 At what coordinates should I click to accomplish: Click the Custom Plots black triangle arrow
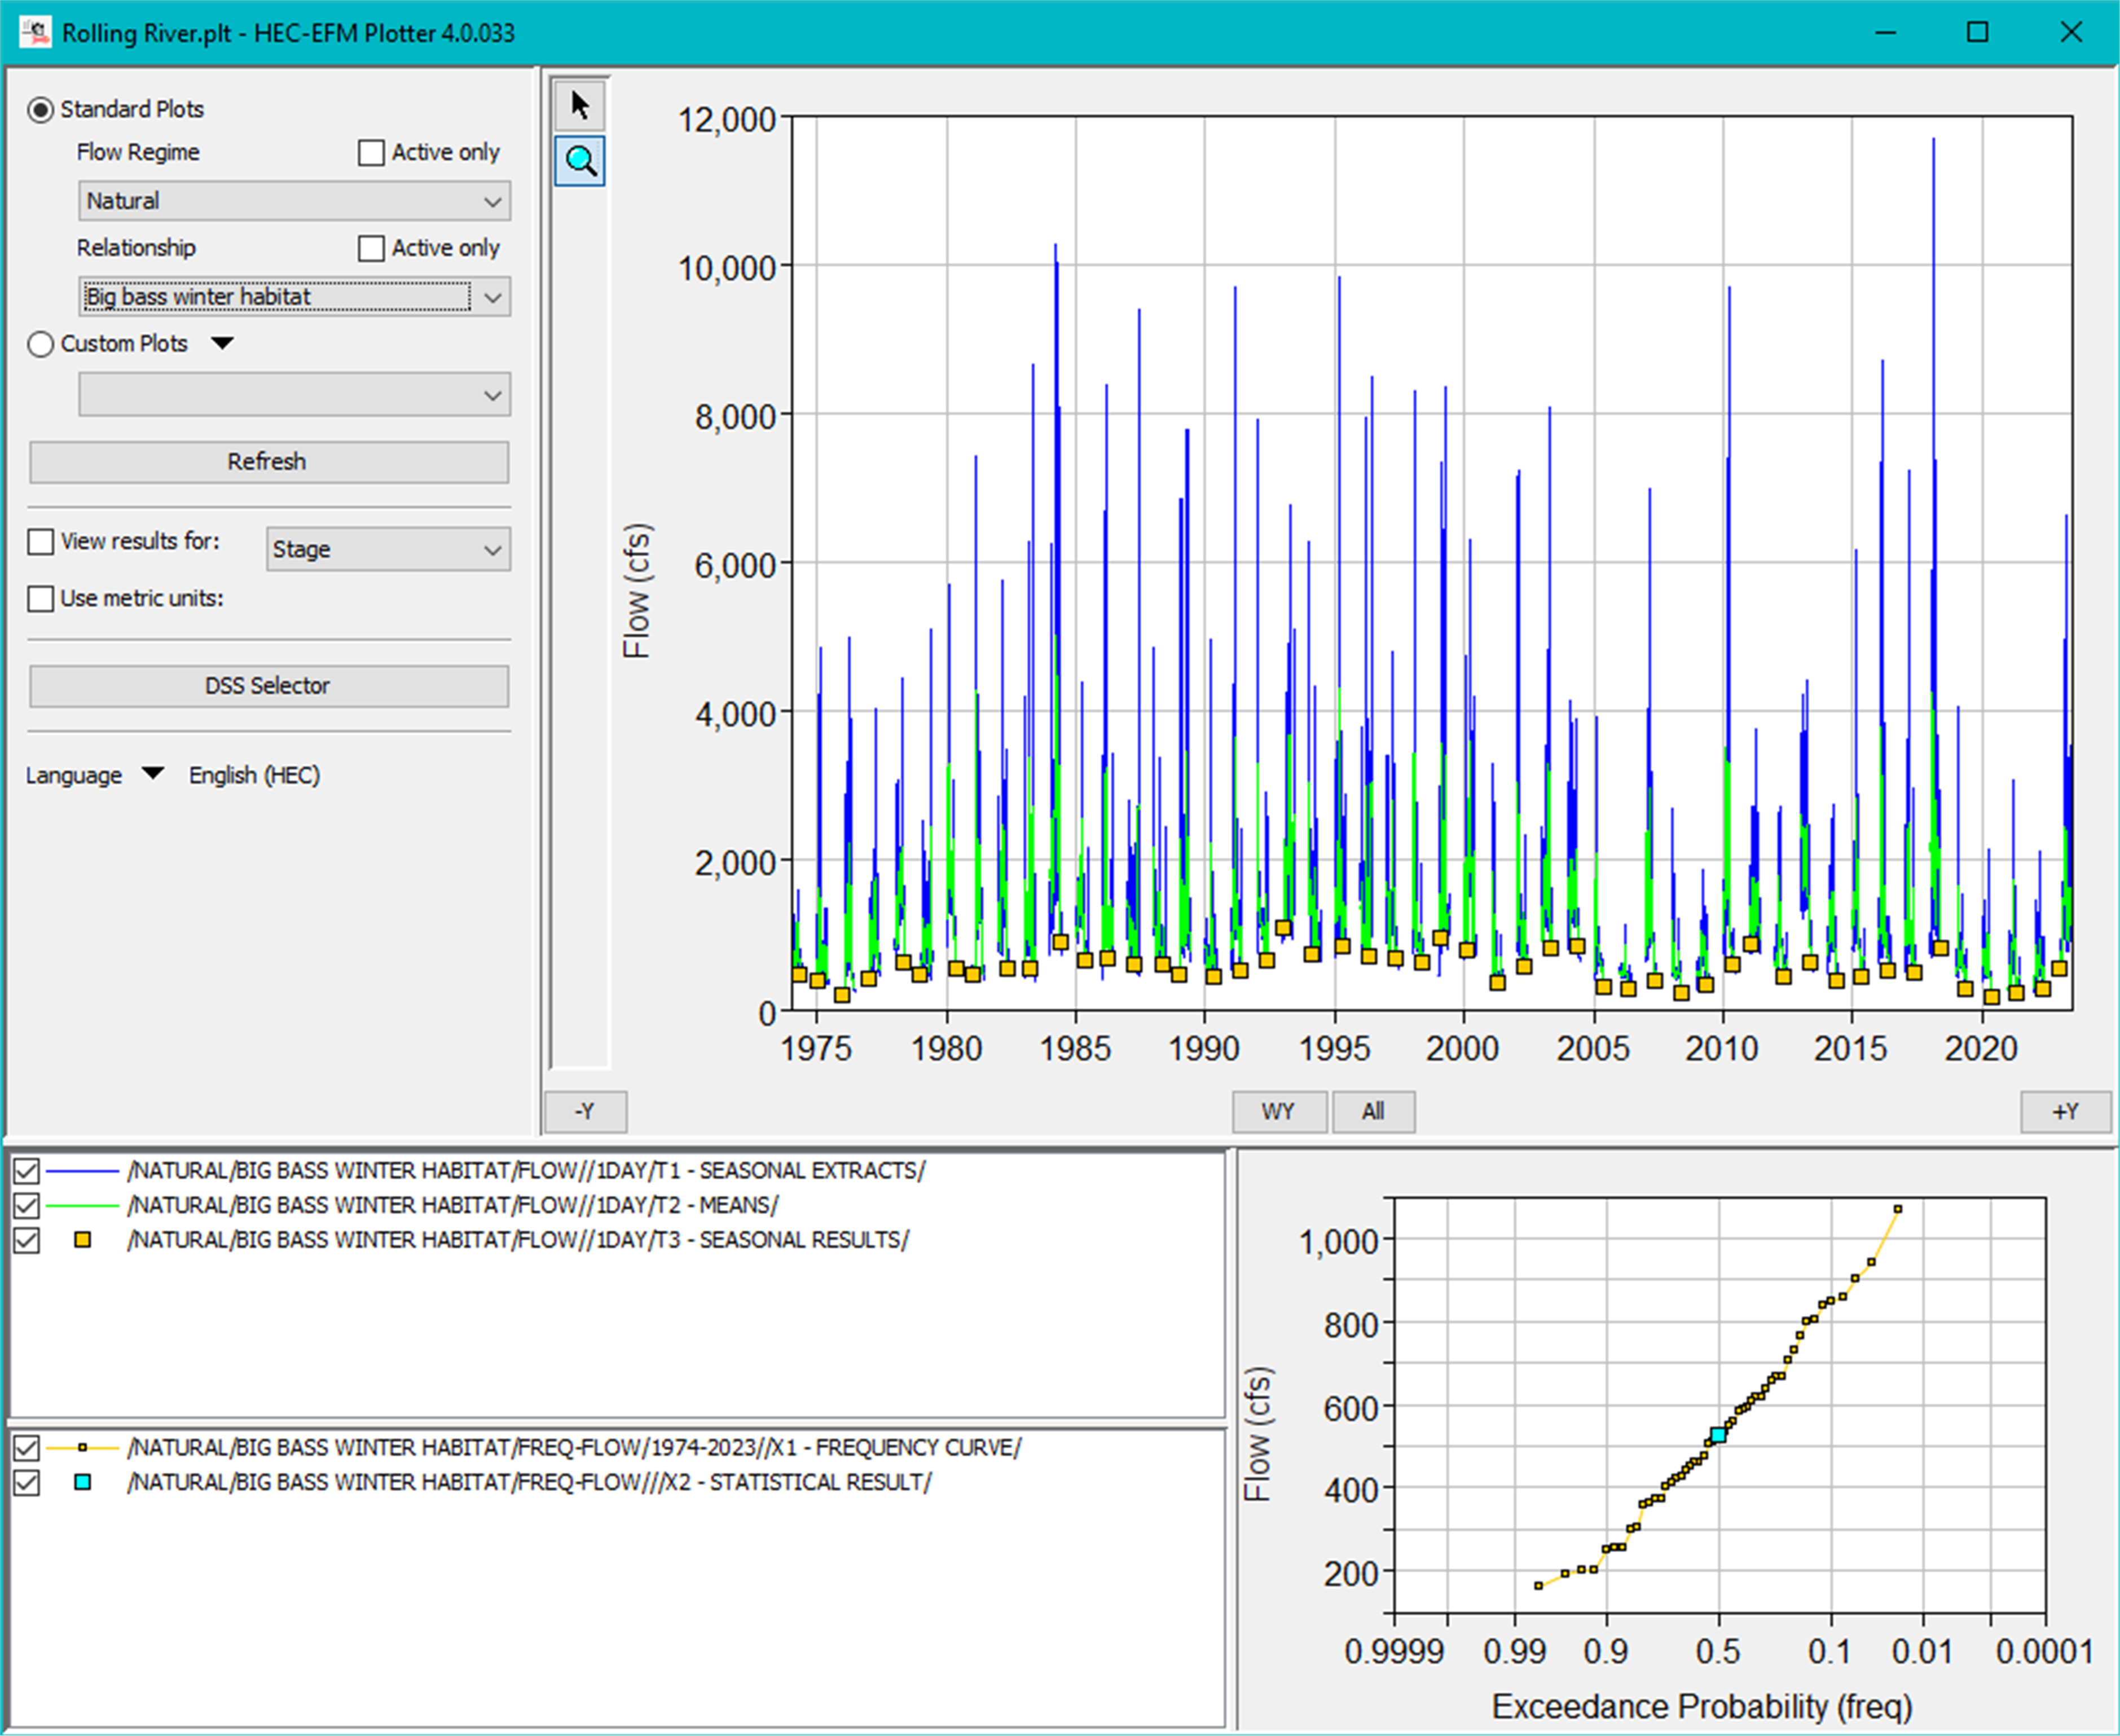click(x=222, y=343)
